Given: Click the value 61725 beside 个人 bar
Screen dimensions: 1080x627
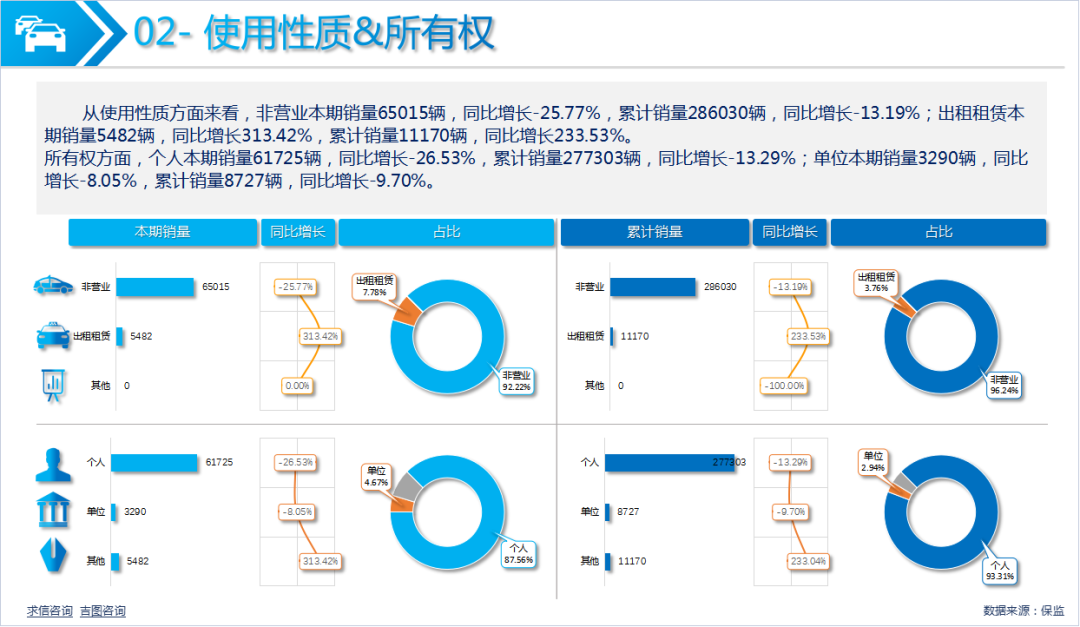Looking at the screenshot, I should click(x=219, y=462).
